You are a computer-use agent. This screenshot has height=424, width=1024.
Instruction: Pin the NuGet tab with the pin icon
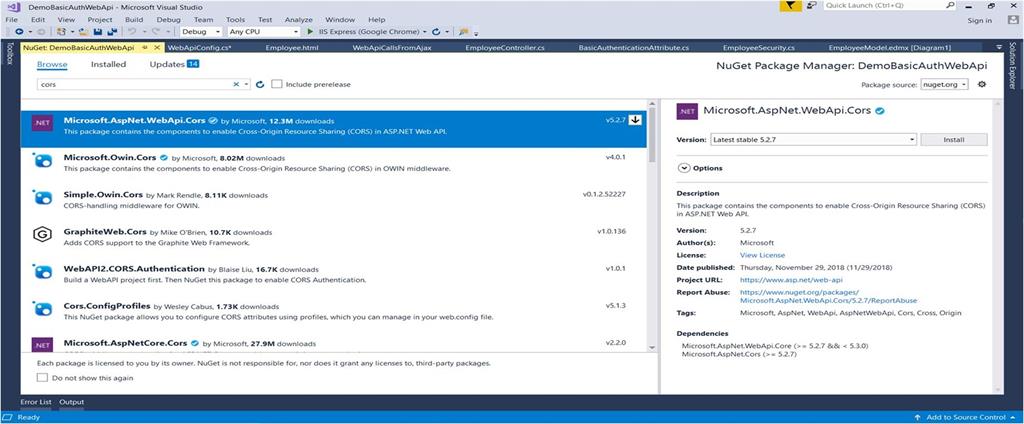click(145, 47)
